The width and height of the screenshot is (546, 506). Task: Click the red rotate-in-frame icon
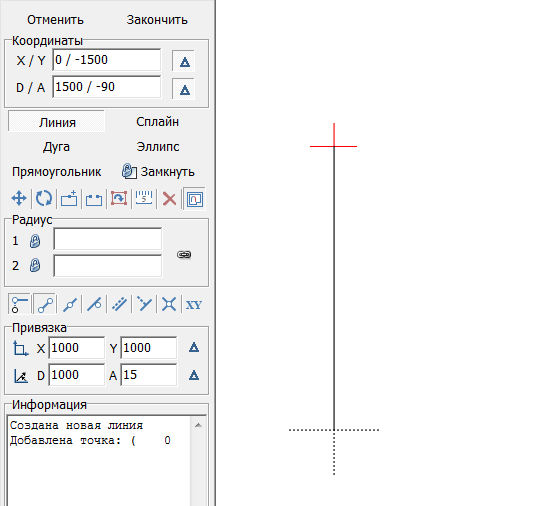(x=119, y=199)
